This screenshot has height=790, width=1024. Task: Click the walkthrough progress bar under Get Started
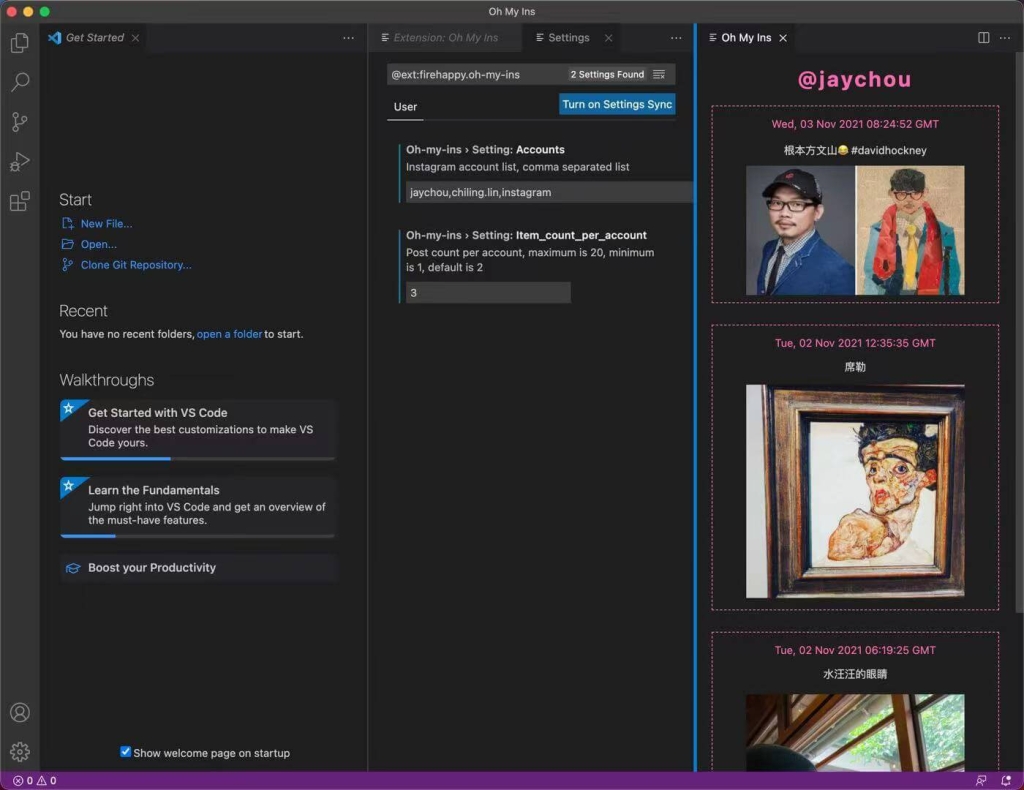[198, 459]
